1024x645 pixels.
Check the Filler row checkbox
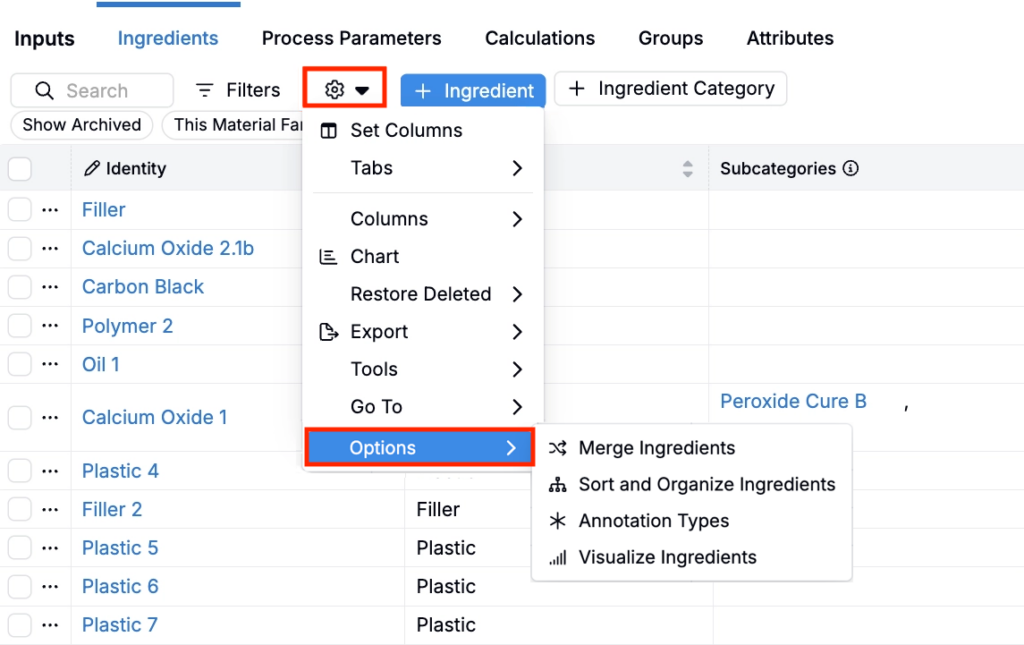click(x=20, y=210)
